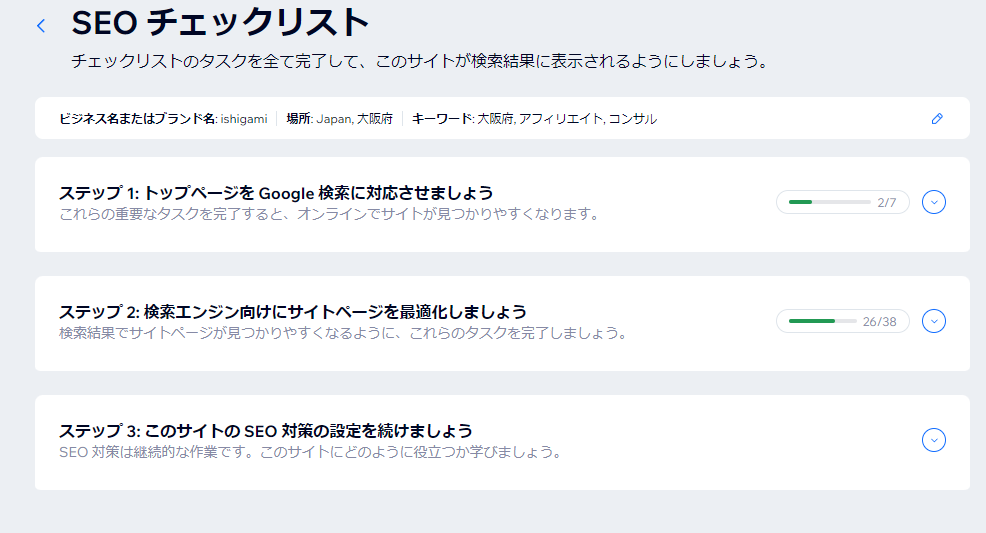The height and width of the screenshot is (533, 986).
Task: Click the Step 2 progress bar showing 26/38
Action: 843,321
